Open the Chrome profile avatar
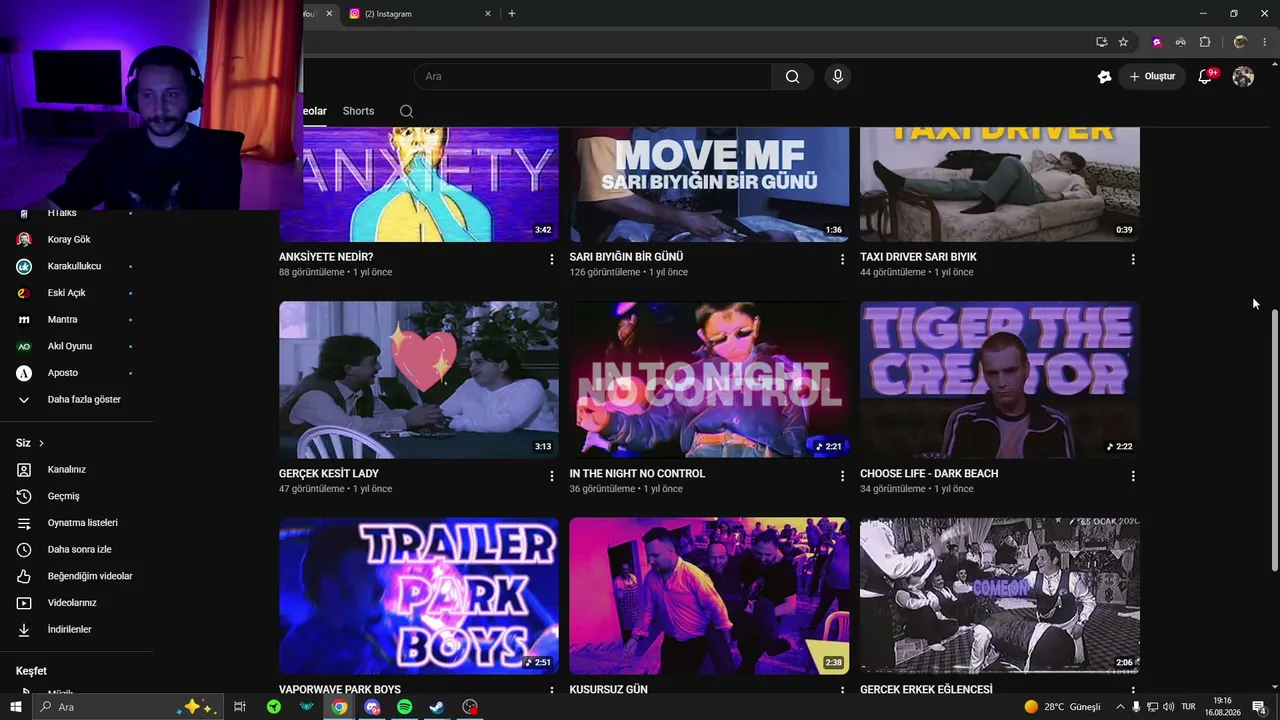This screenshot has width=1280, height=720. click(1240, 42)
